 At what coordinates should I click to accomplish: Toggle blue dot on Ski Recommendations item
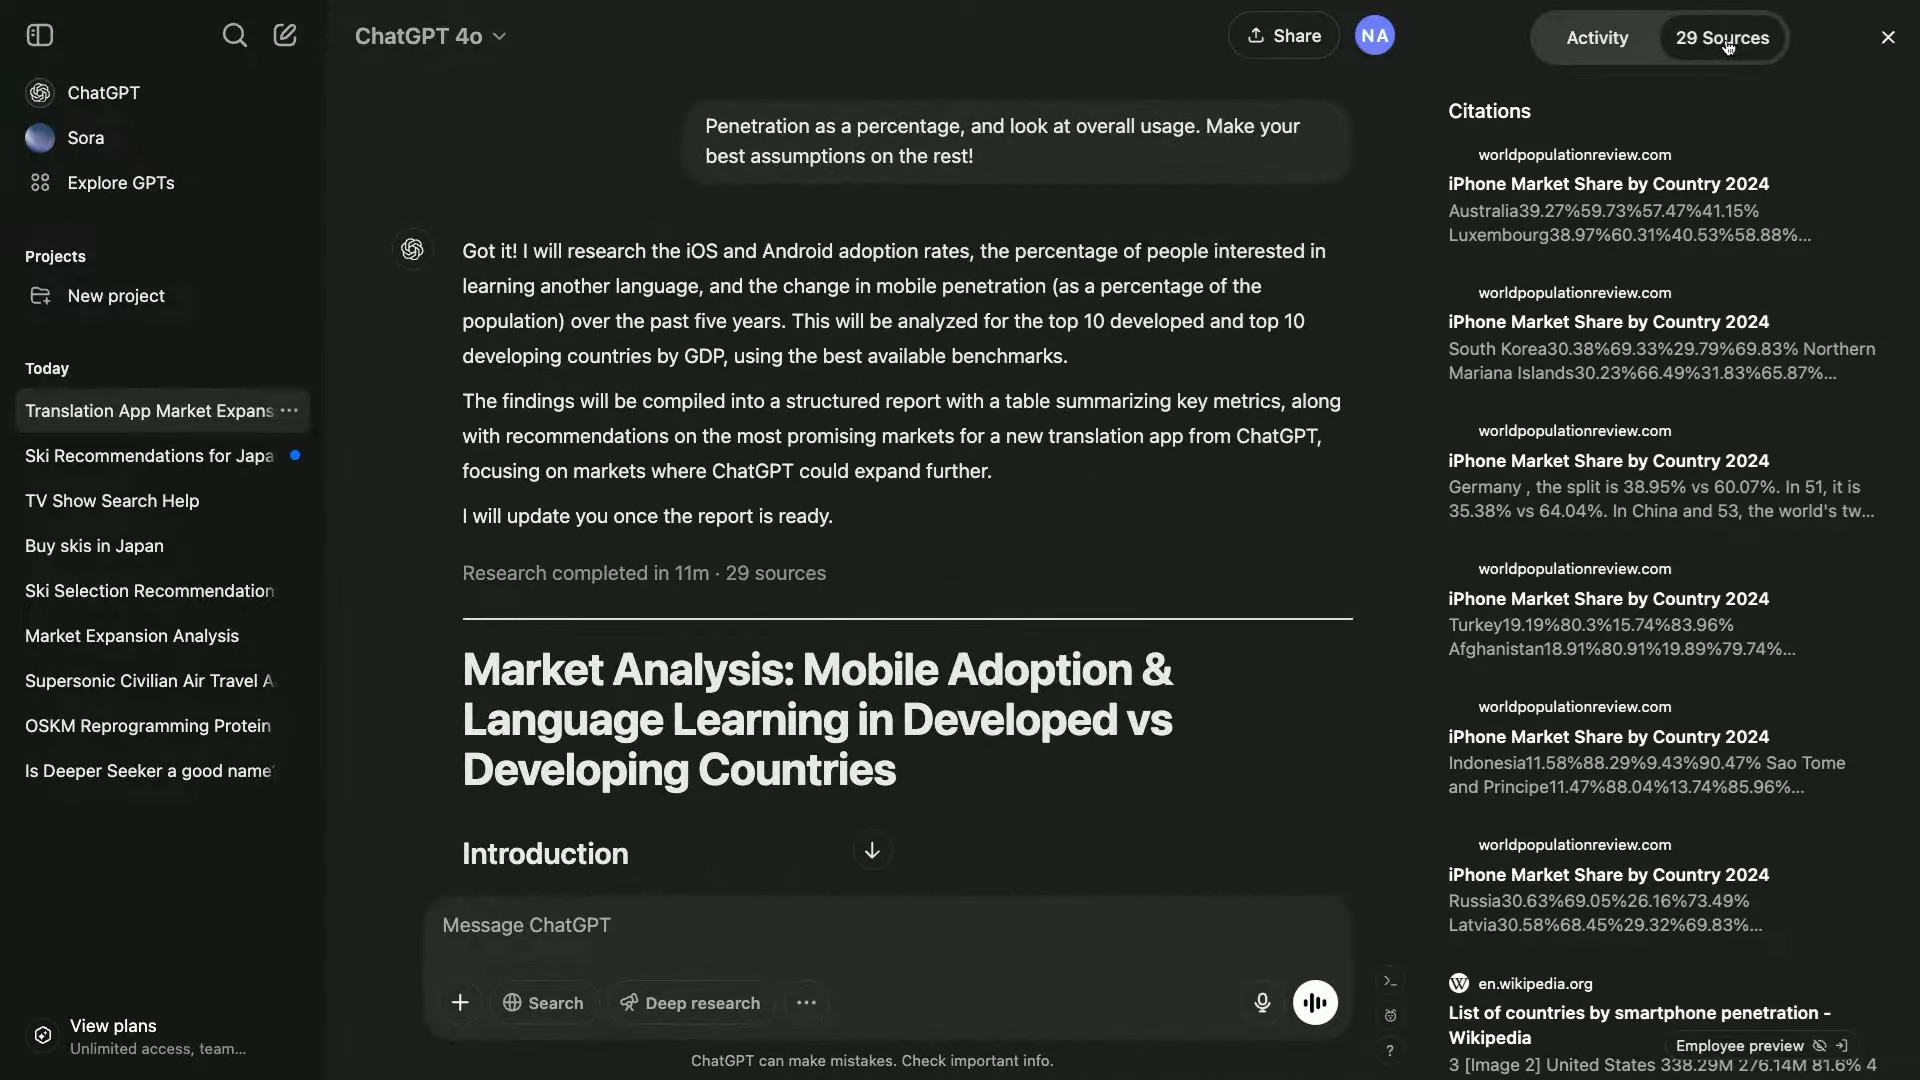pos(293,455)
